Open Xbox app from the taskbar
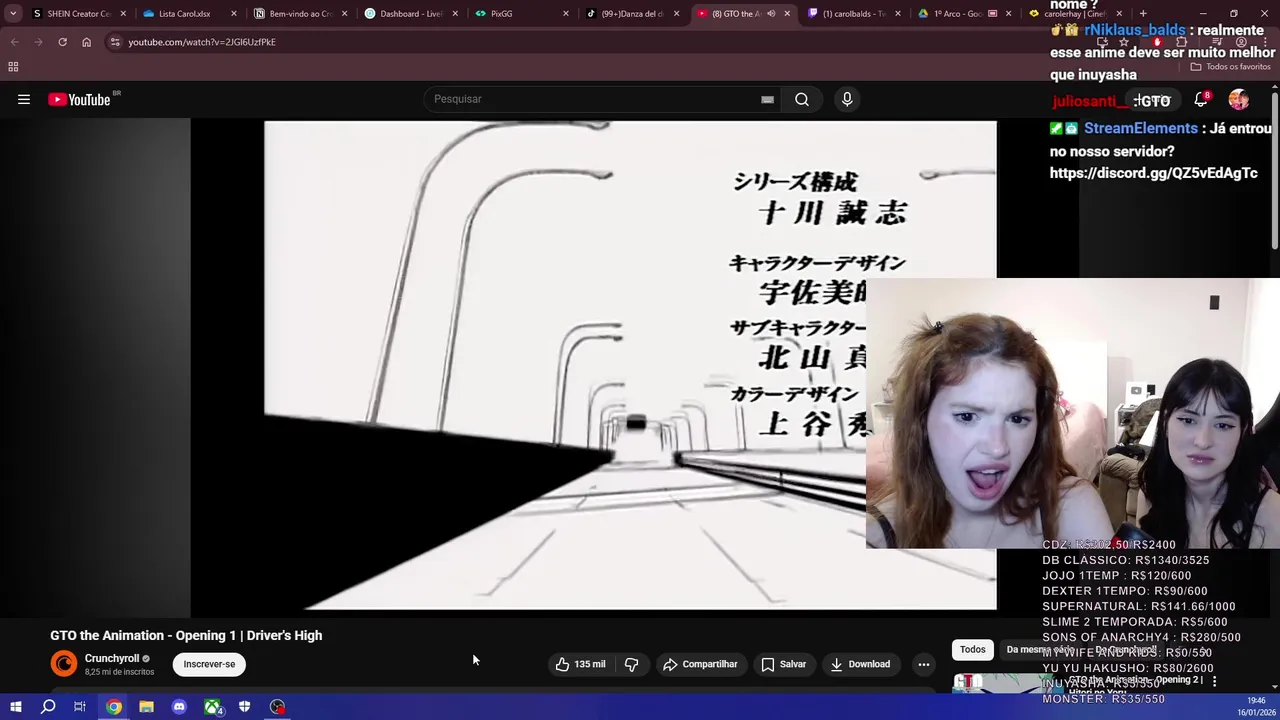The width and height of the screenshot is (1280, 720). (x=212, y=707)
